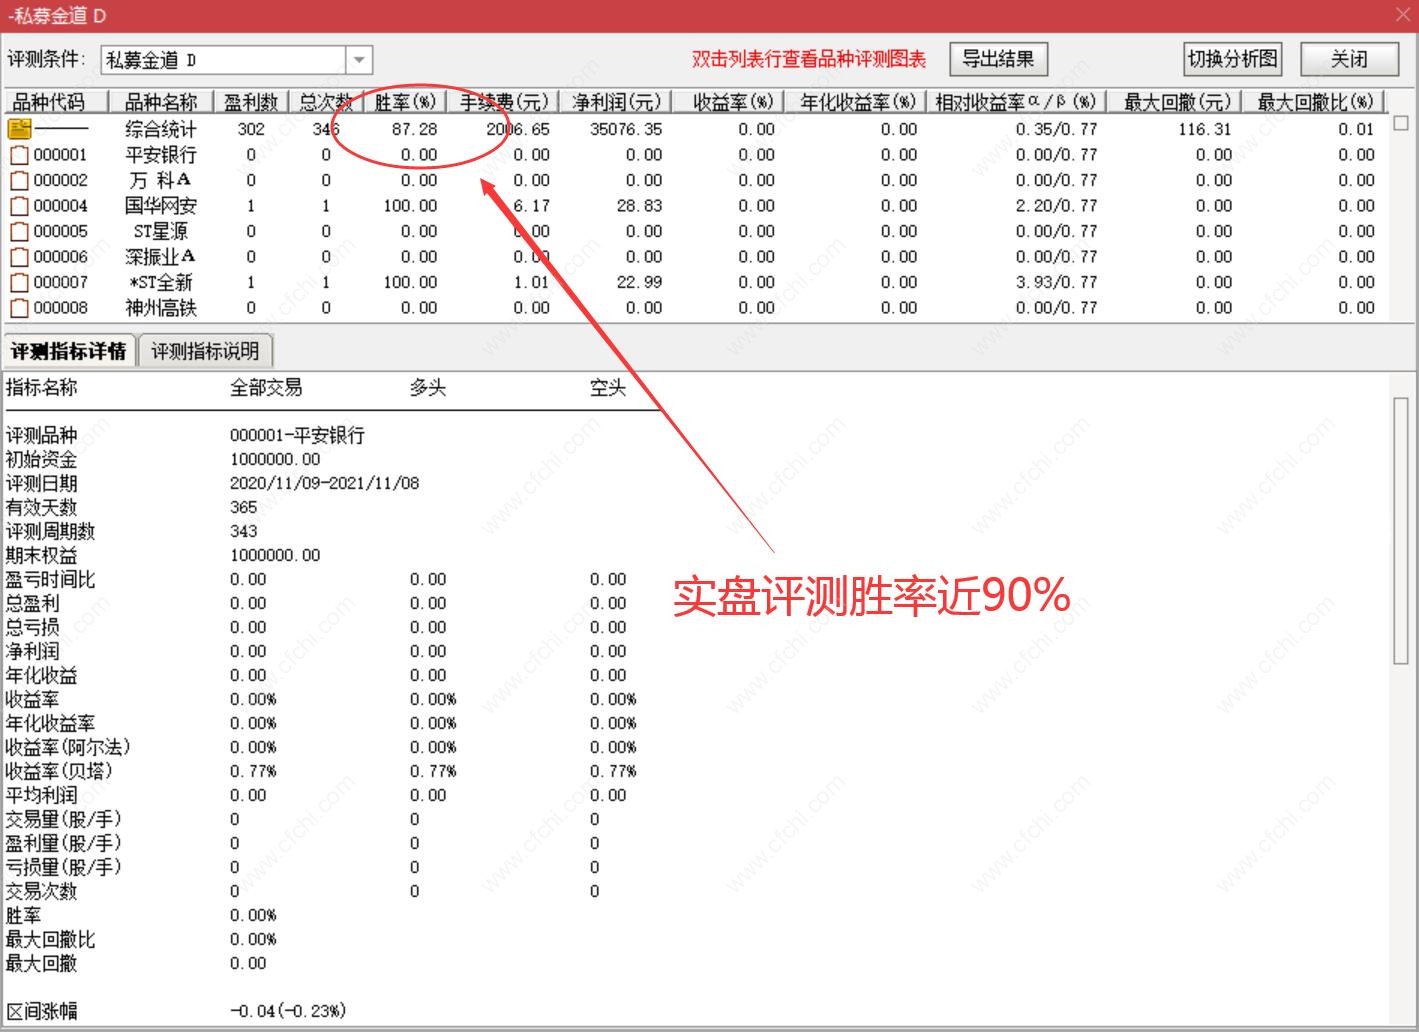Click the 3.93/0.77 relative return cell
Image resolution: width=1419 pixels, height=1032 pixels.
click(1056, 282)
